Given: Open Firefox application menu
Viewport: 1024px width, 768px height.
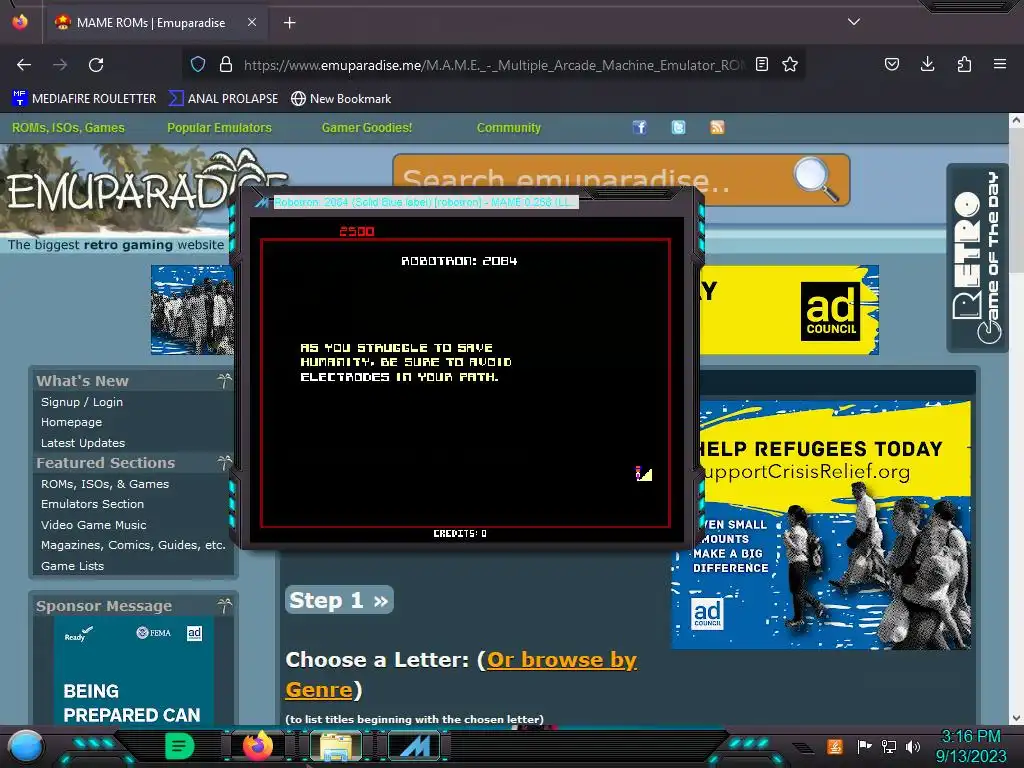Looking at the screenshot, I should (999, 64).
